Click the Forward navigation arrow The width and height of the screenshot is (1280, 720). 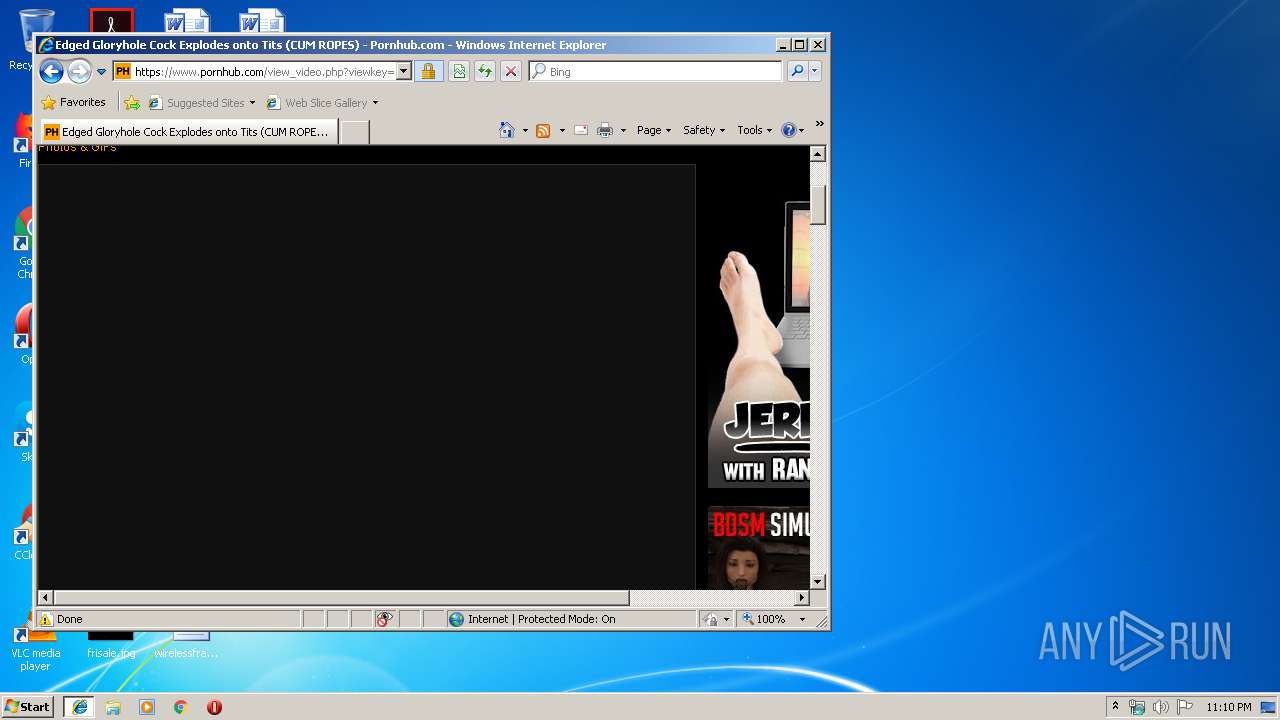pyautogui.click(x=79, y=71)
